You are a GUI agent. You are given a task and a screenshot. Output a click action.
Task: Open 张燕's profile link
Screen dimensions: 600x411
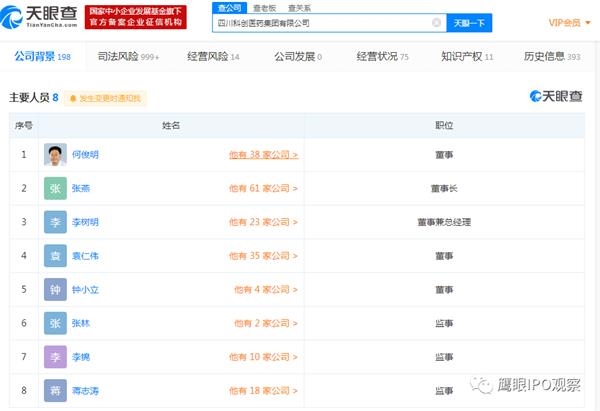(81, 188)
